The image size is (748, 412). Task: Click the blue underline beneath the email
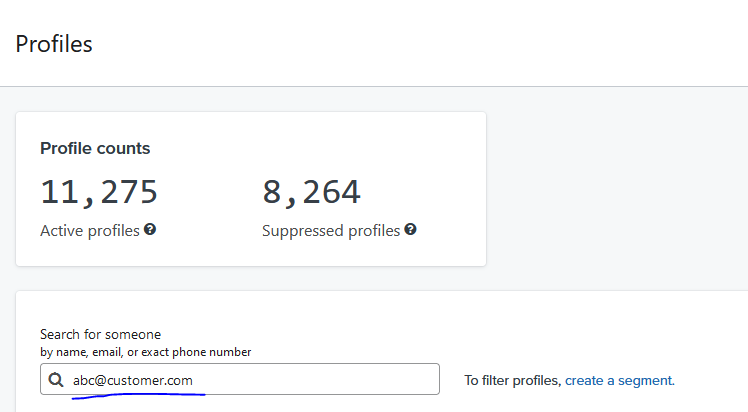pyautogui.click(x=139, y=396)
